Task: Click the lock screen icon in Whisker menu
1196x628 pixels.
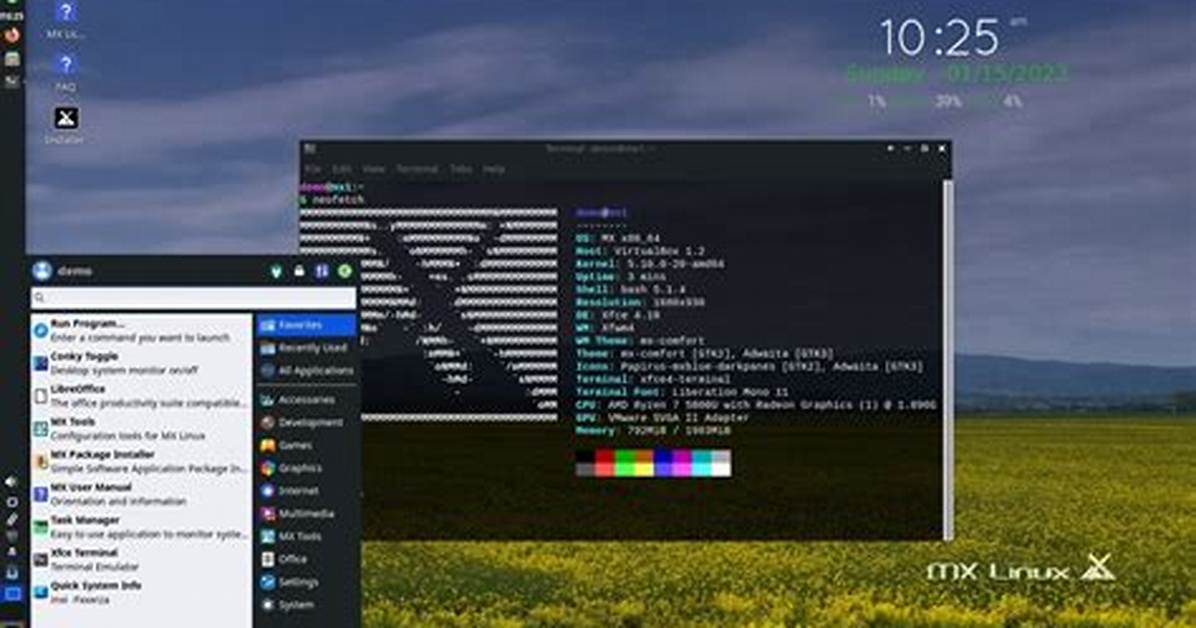Action: click(x=299, y=271)
